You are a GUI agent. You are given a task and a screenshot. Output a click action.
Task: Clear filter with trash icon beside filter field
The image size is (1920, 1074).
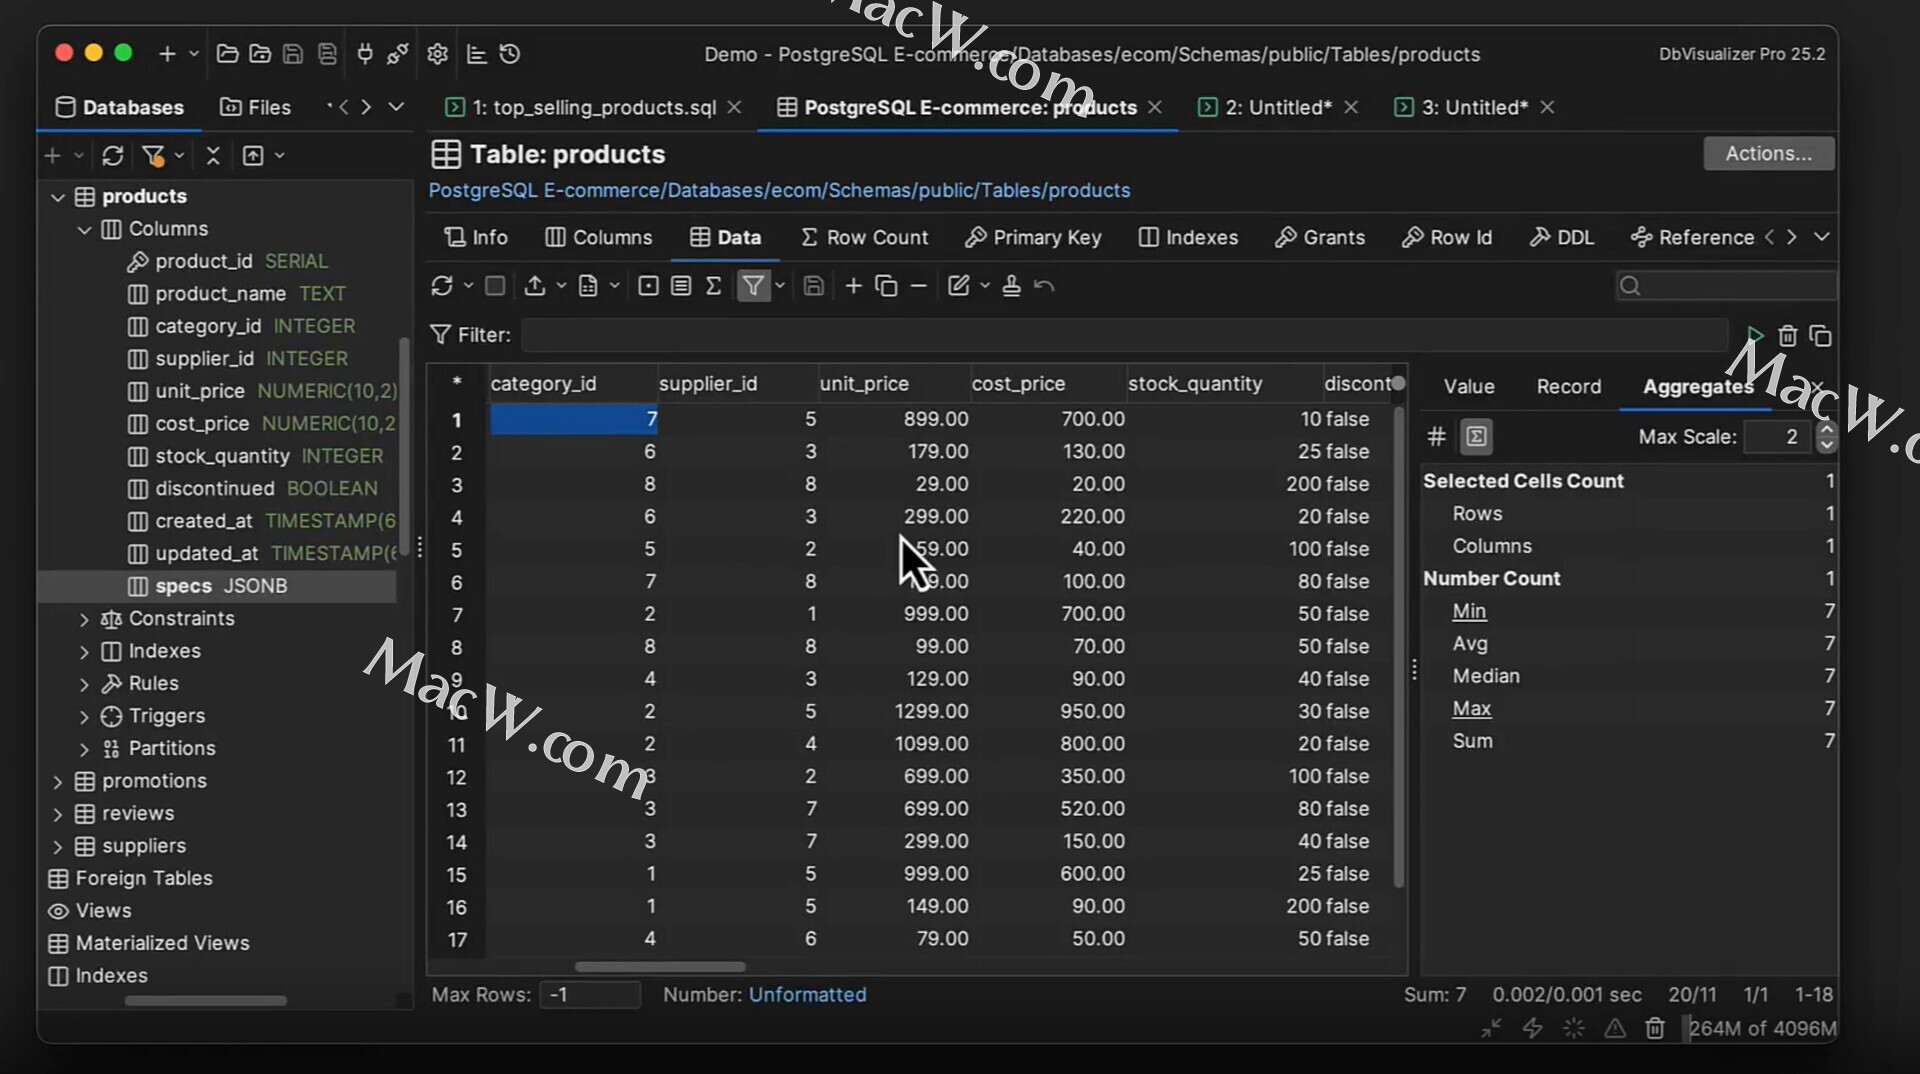(1788, 335)
